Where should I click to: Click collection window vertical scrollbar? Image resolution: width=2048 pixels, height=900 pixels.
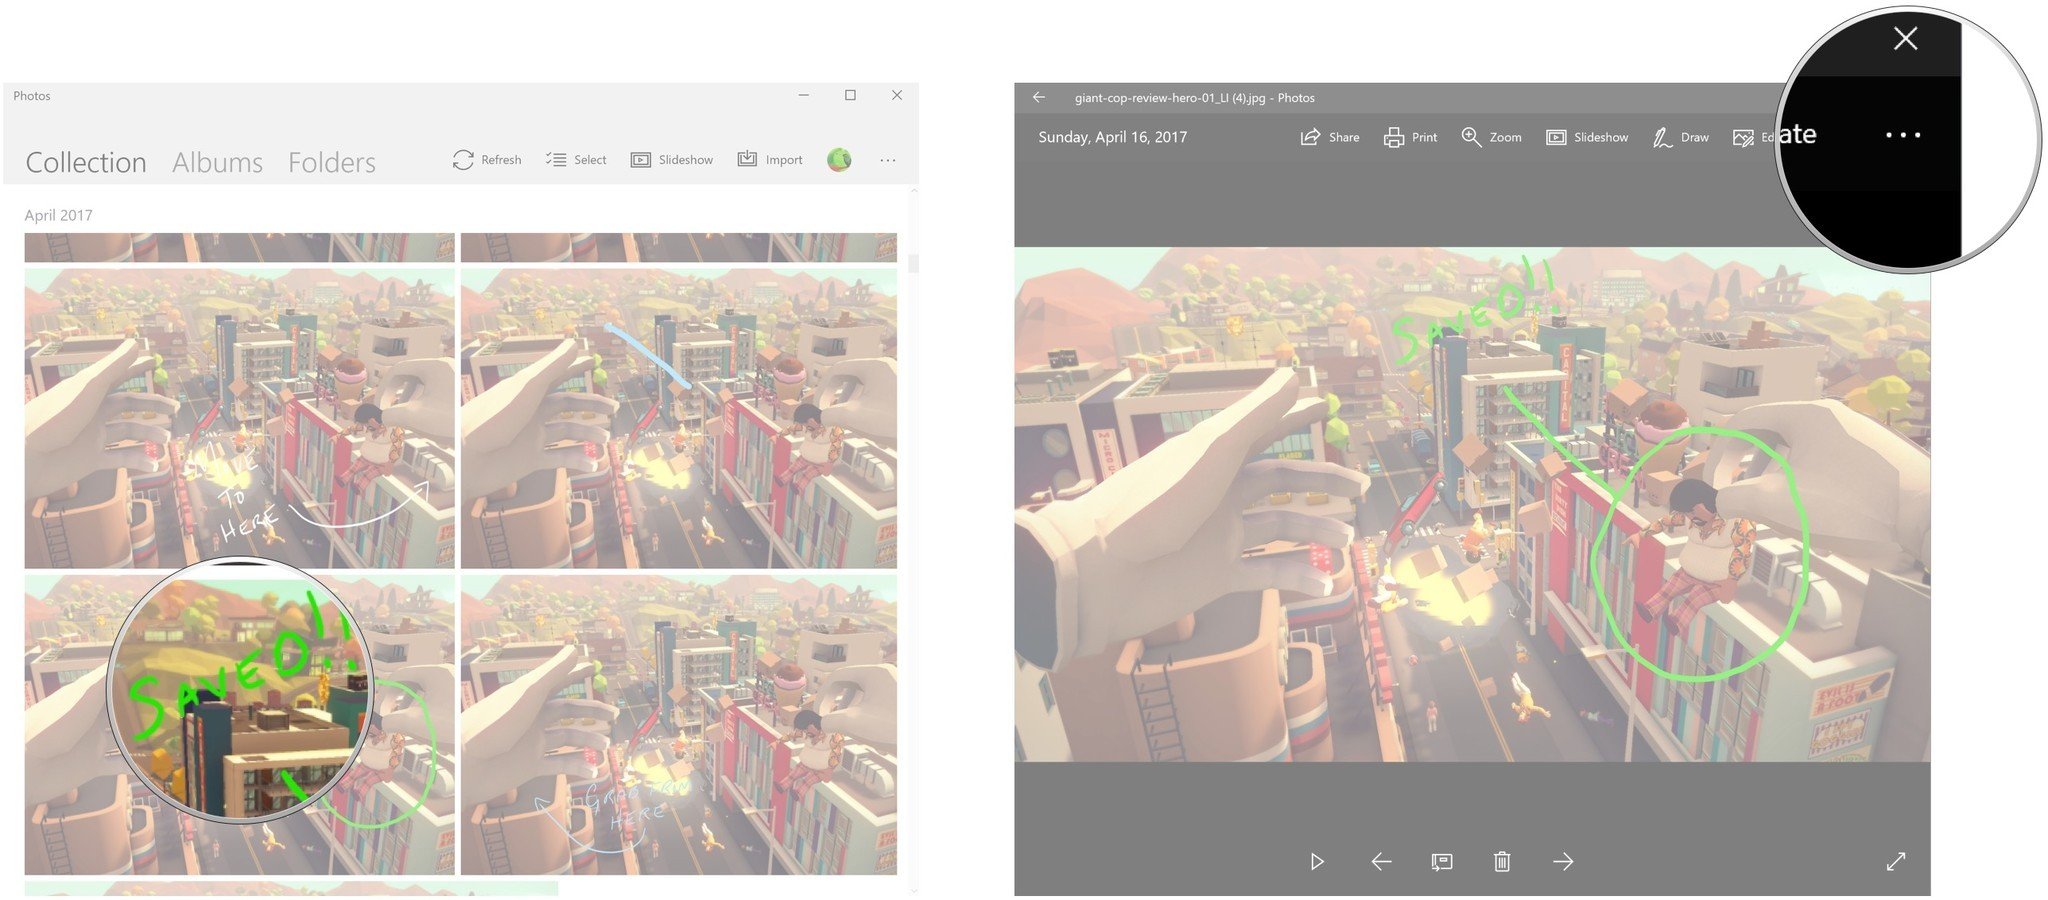(913, 264)
